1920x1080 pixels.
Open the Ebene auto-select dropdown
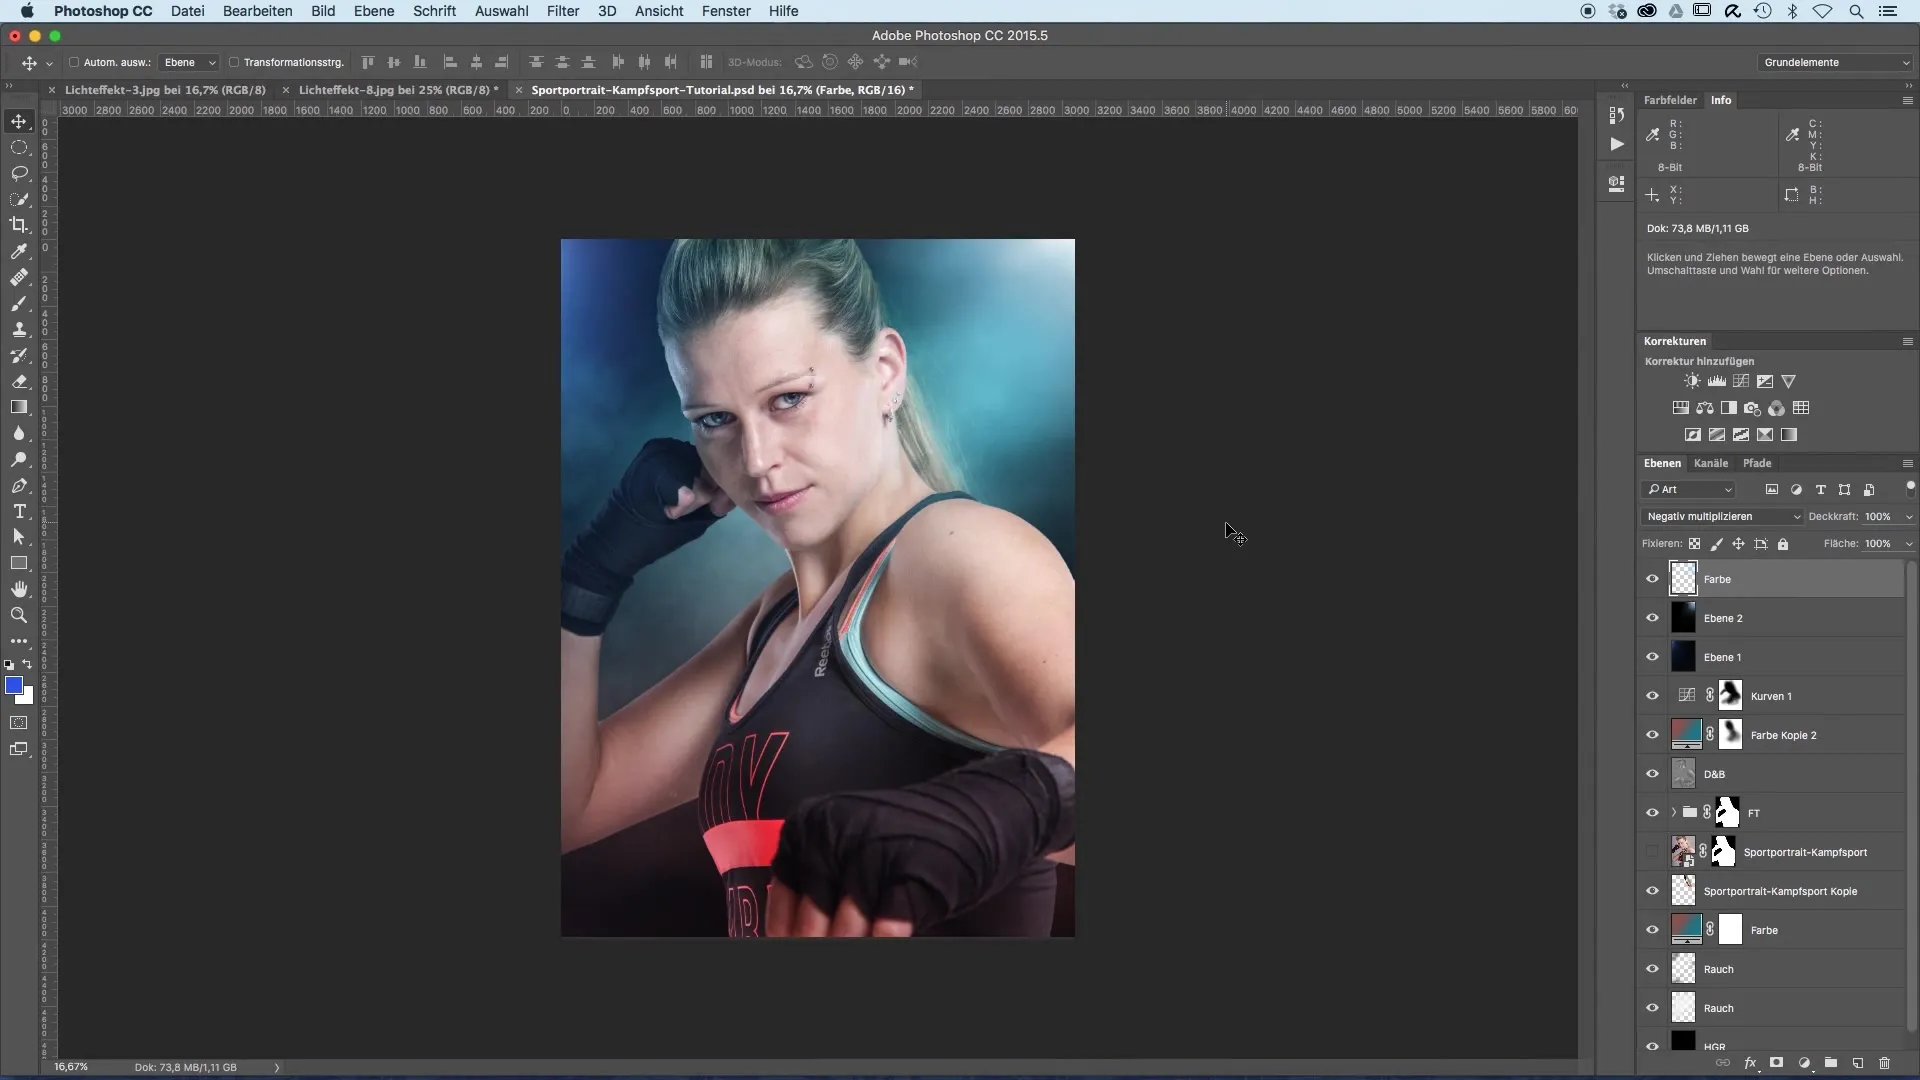[190, 62]
